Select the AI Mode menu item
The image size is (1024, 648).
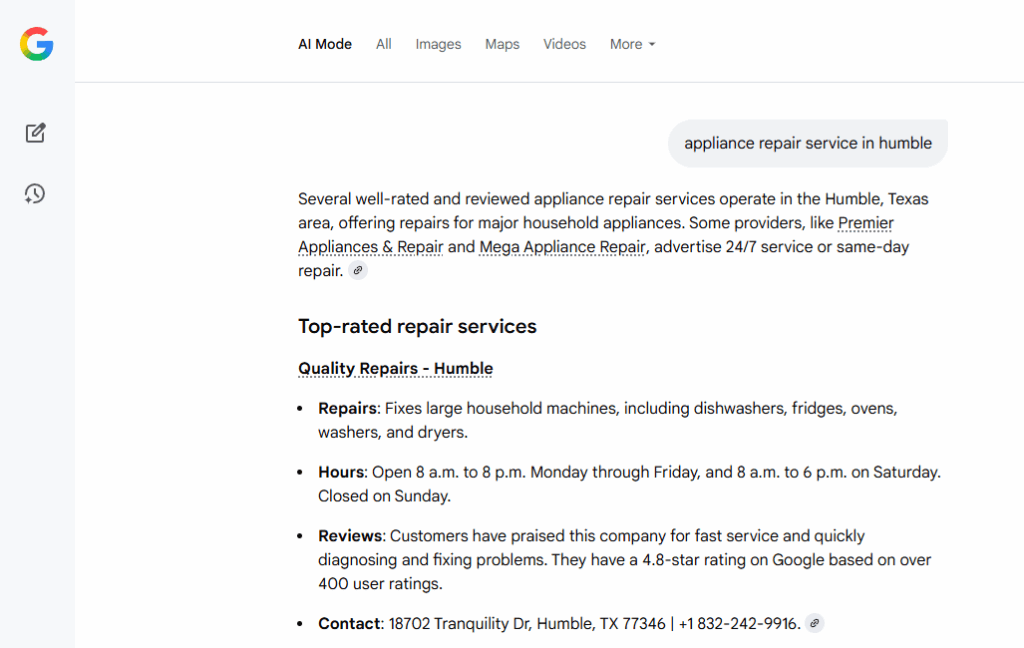tap(324, 44)
